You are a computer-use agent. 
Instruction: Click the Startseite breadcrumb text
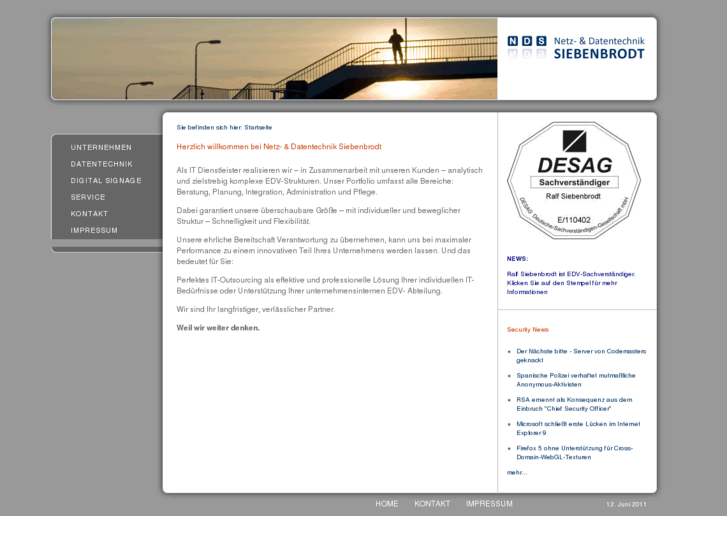pyautogui.click(x=258, y=128)
